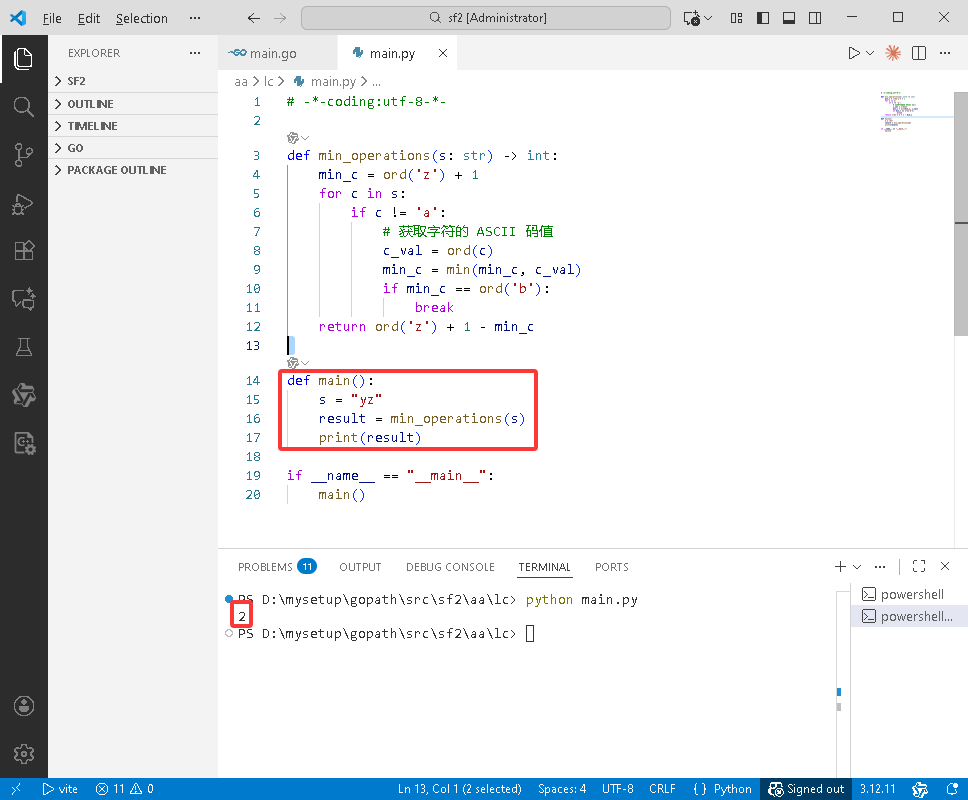Switch to the PORTS panel tab
The height and width of the screenshot is (800, 968).
pos(612,567)
